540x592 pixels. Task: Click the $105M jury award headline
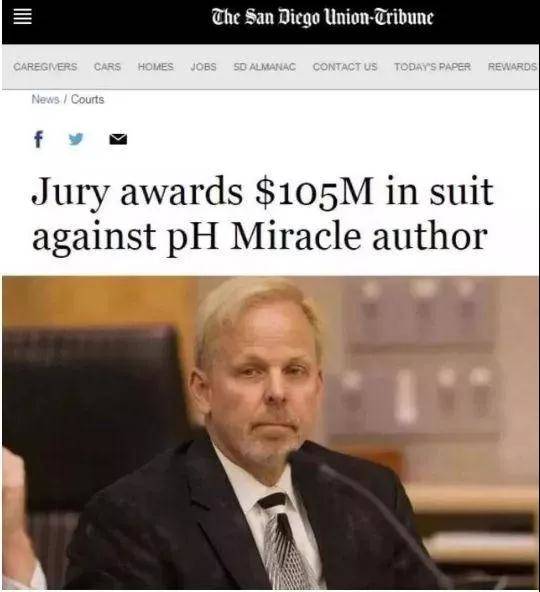click(x=263, y=214)
